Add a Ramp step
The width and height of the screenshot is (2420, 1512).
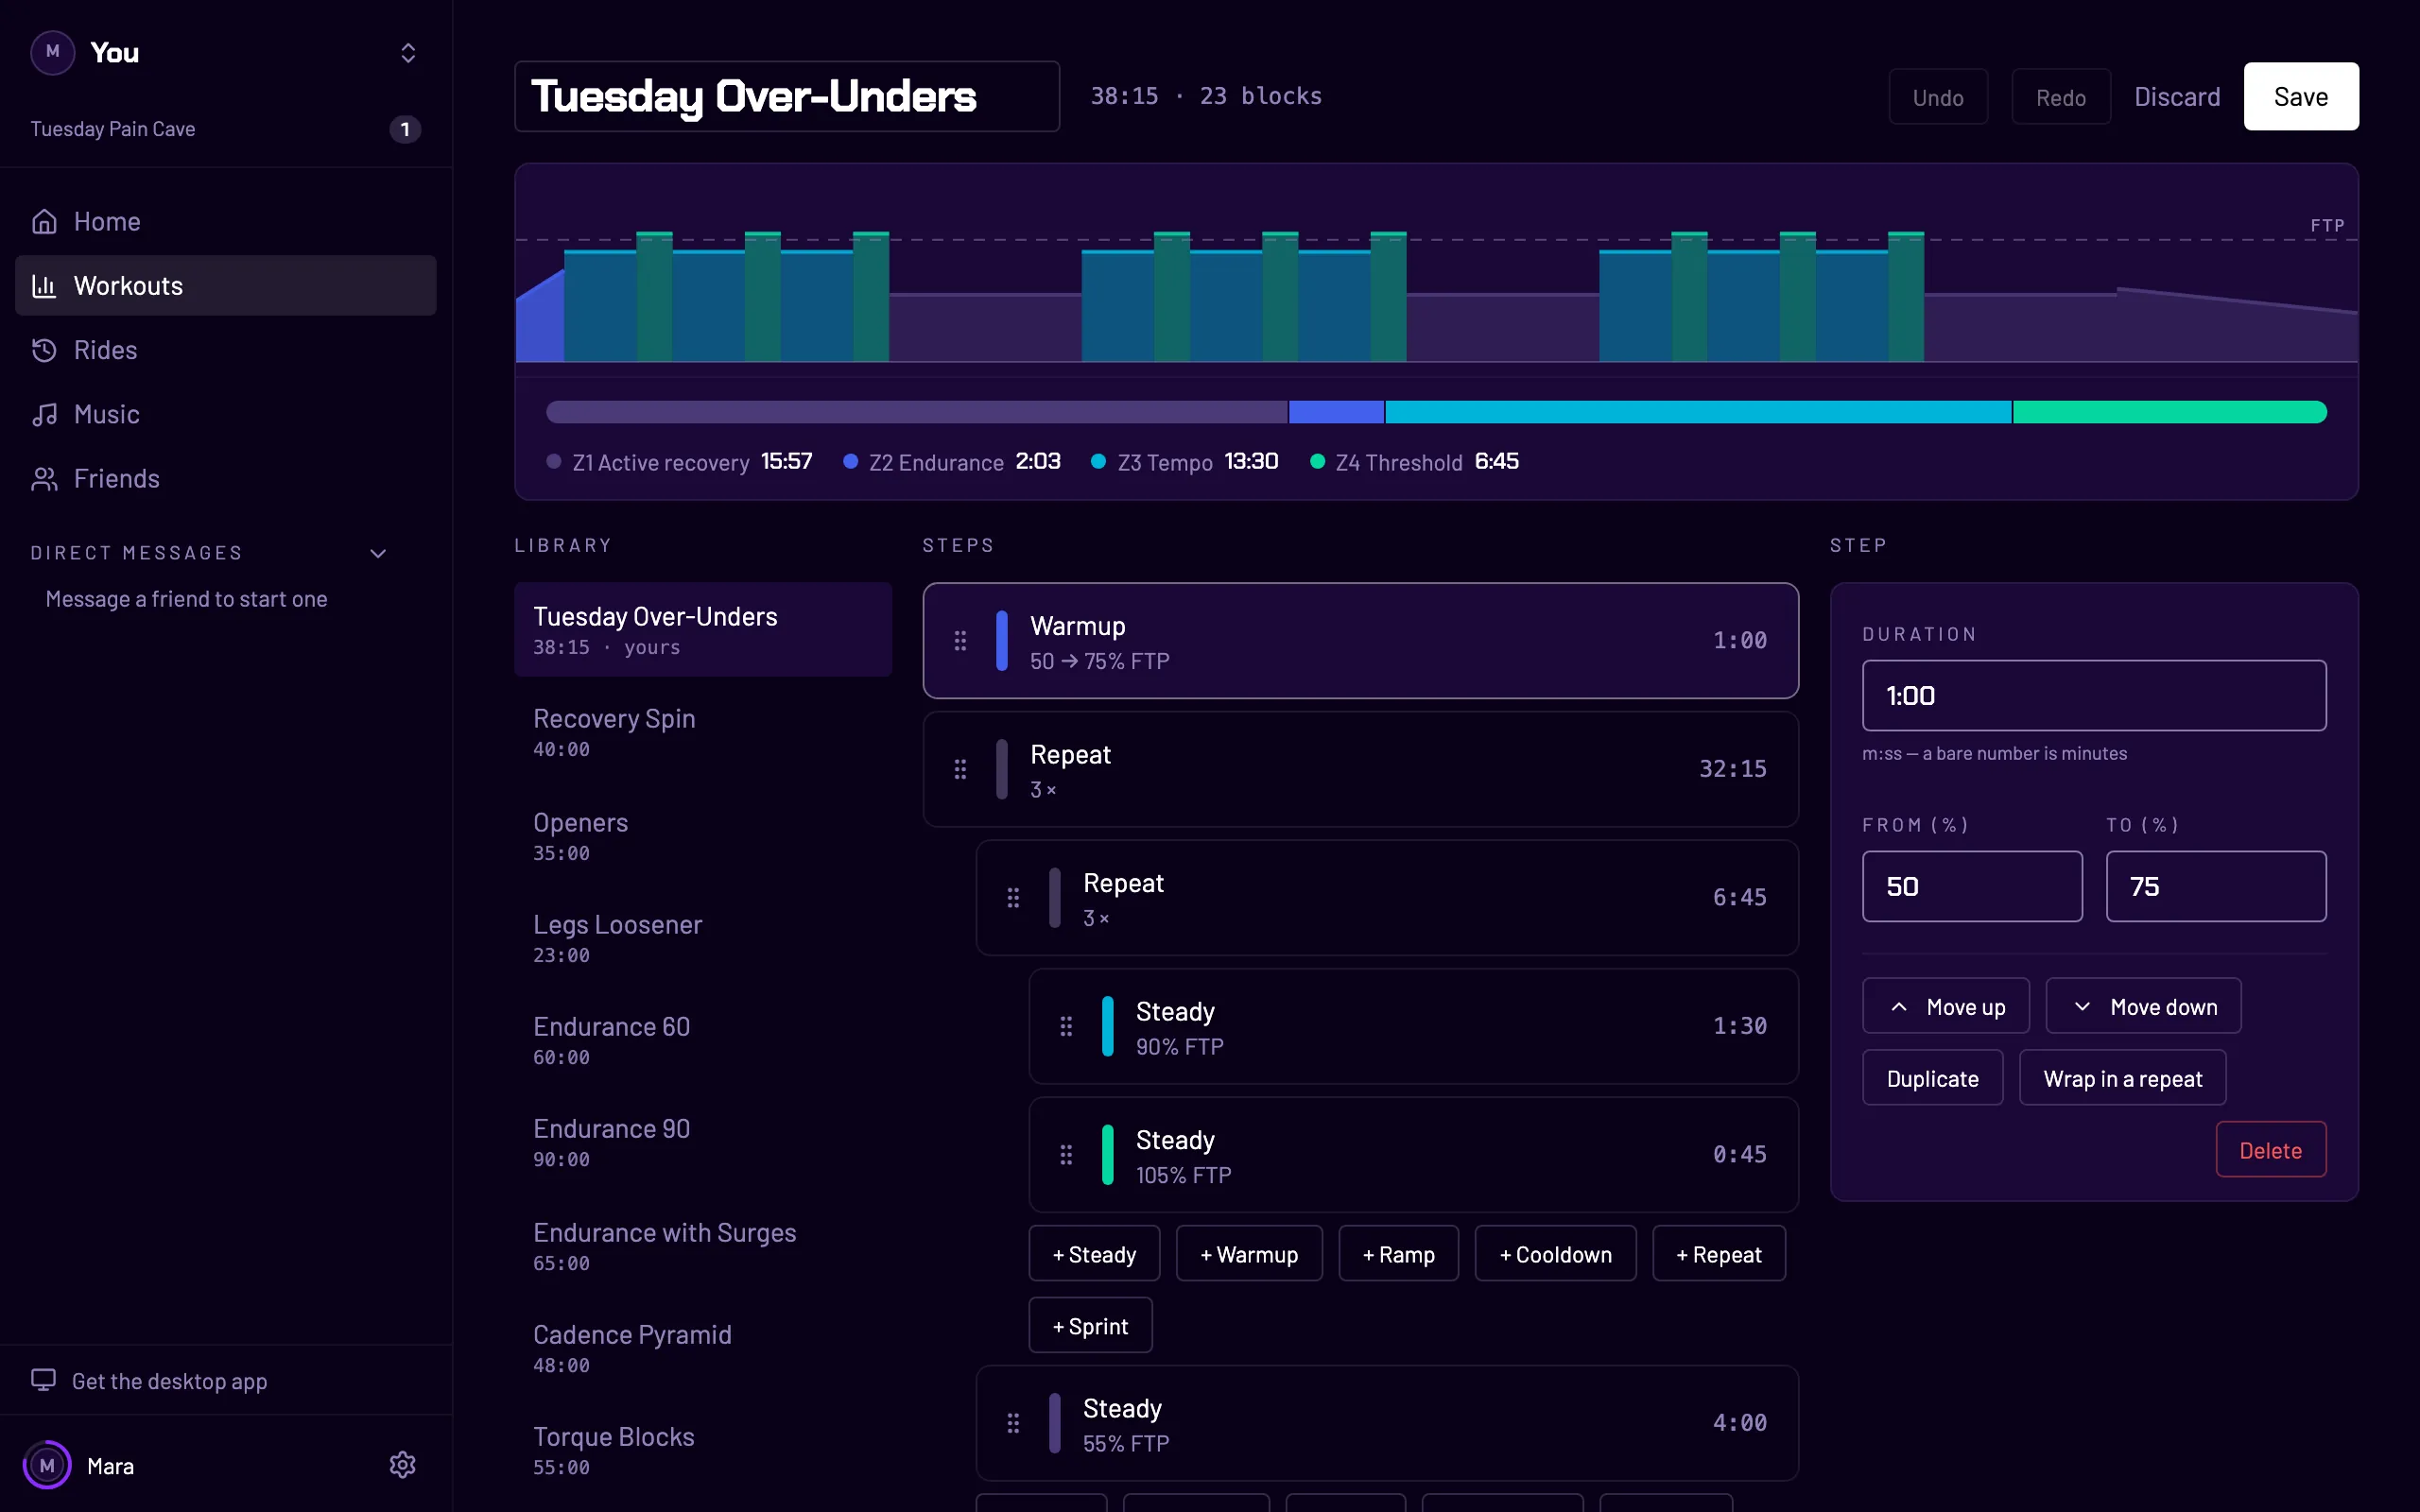coord(1398,1254)
